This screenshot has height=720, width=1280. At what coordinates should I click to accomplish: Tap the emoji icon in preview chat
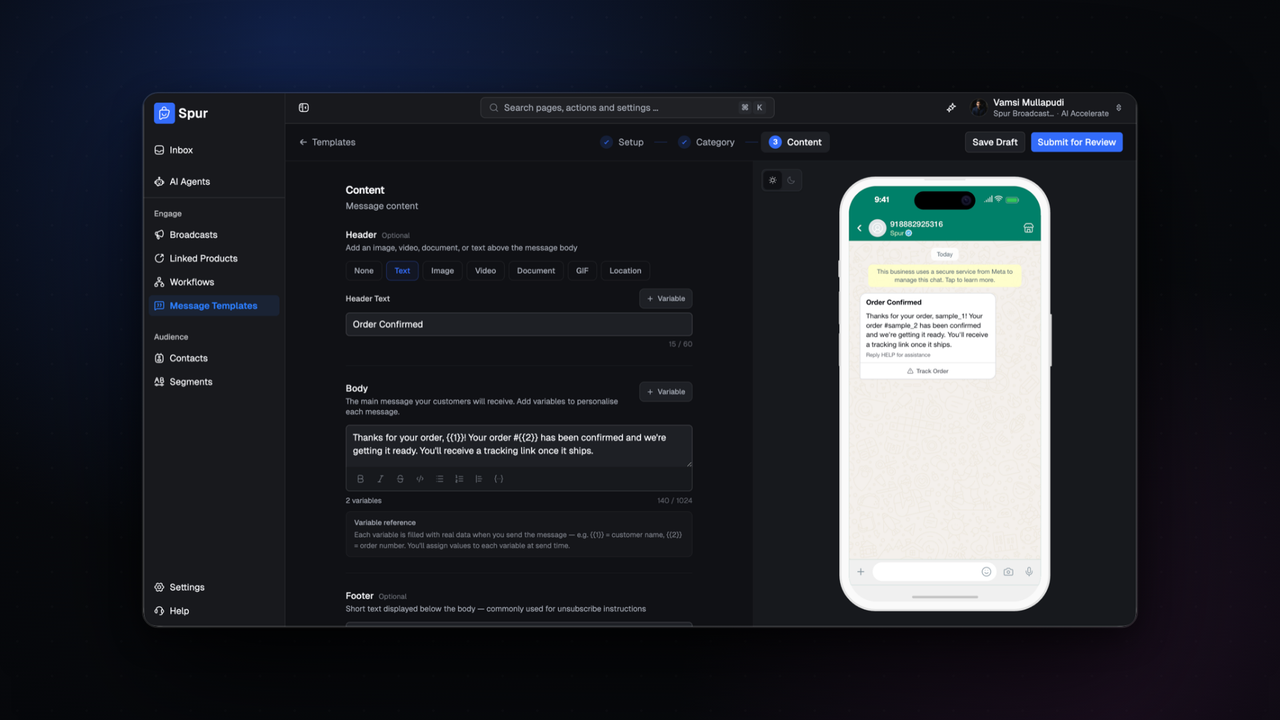(986, 572)
